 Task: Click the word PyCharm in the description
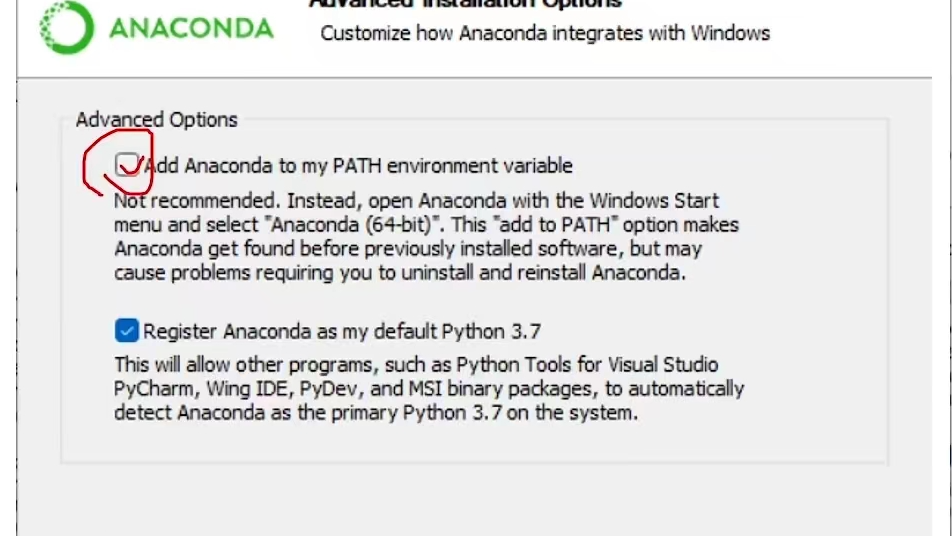[149, 389]
